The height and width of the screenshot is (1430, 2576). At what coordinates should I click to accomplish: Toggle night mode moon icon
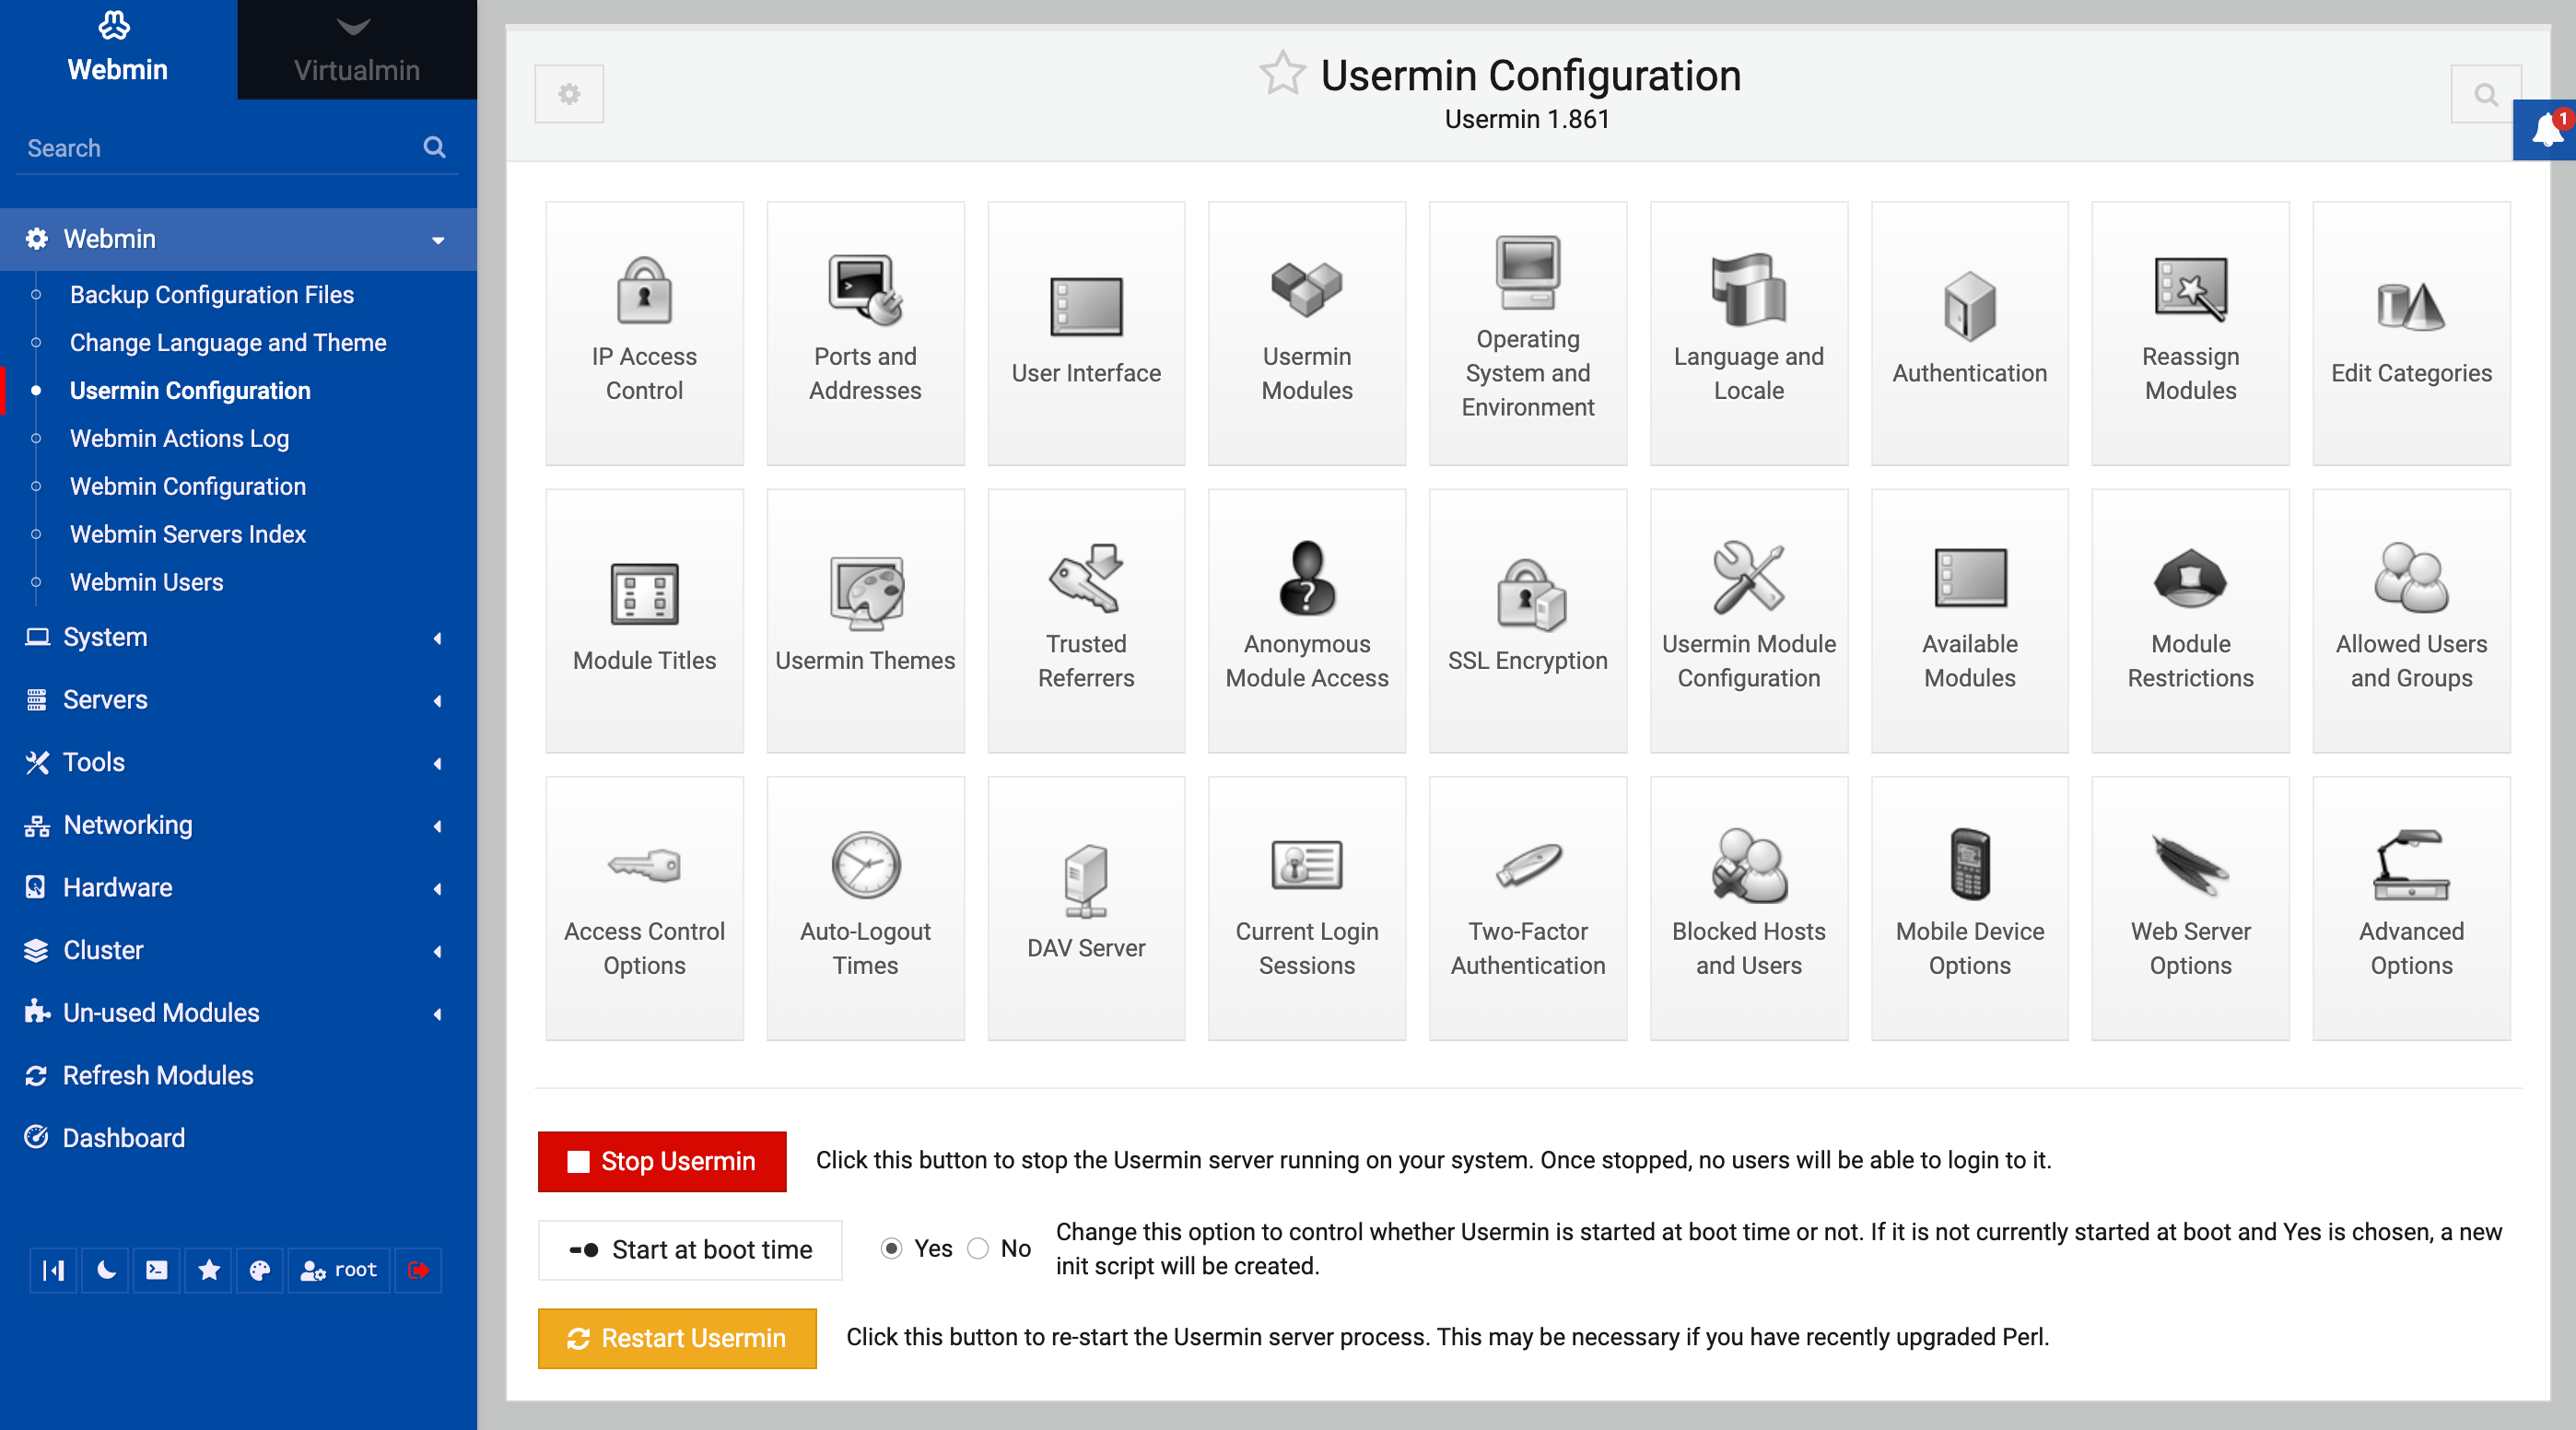[105, 1270]
